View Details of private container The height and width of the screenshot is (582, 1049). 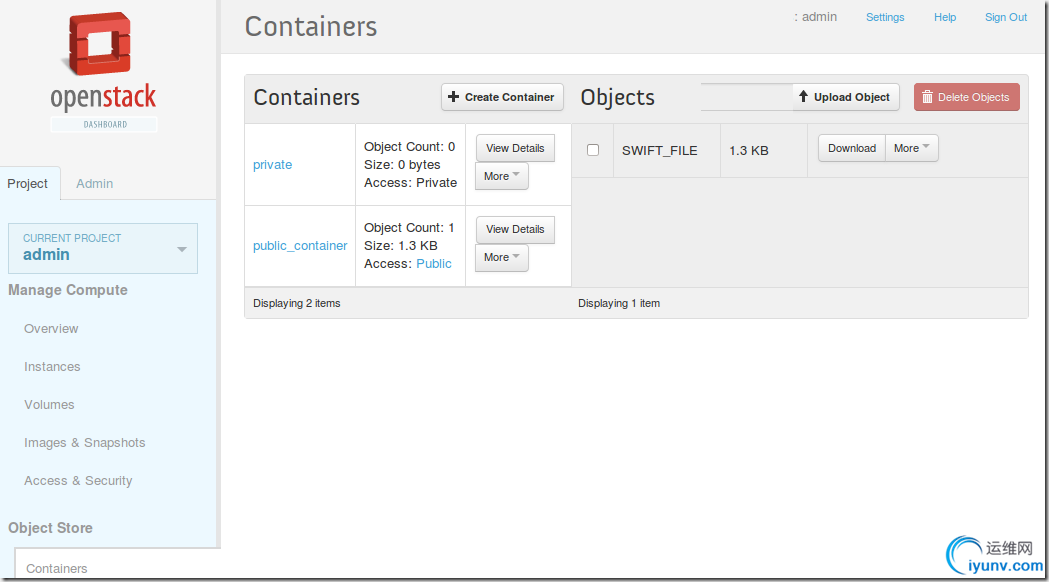(x=515, y=148)
